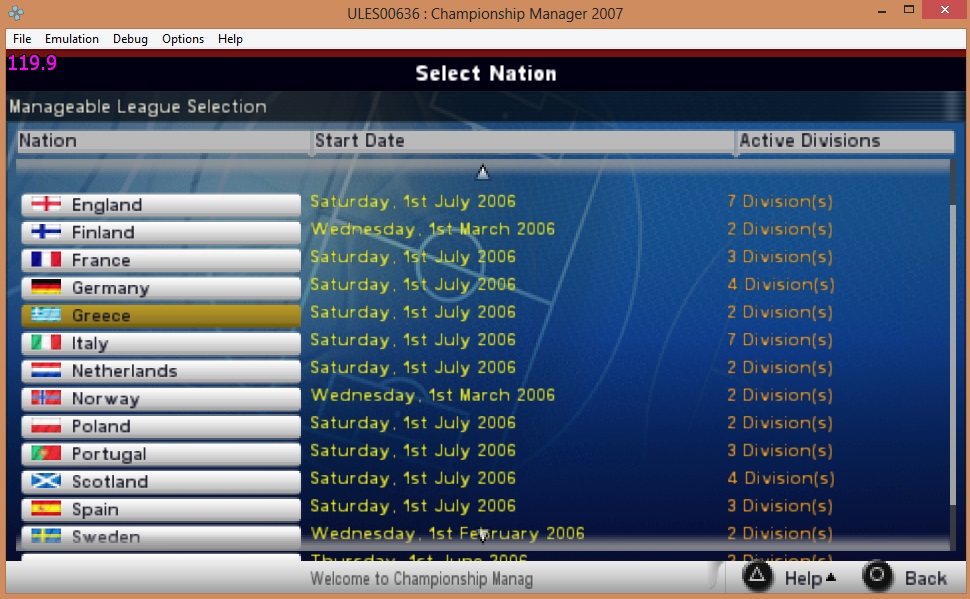
Task: Click the Germany flag icon
Action: [x=46, y=288]
